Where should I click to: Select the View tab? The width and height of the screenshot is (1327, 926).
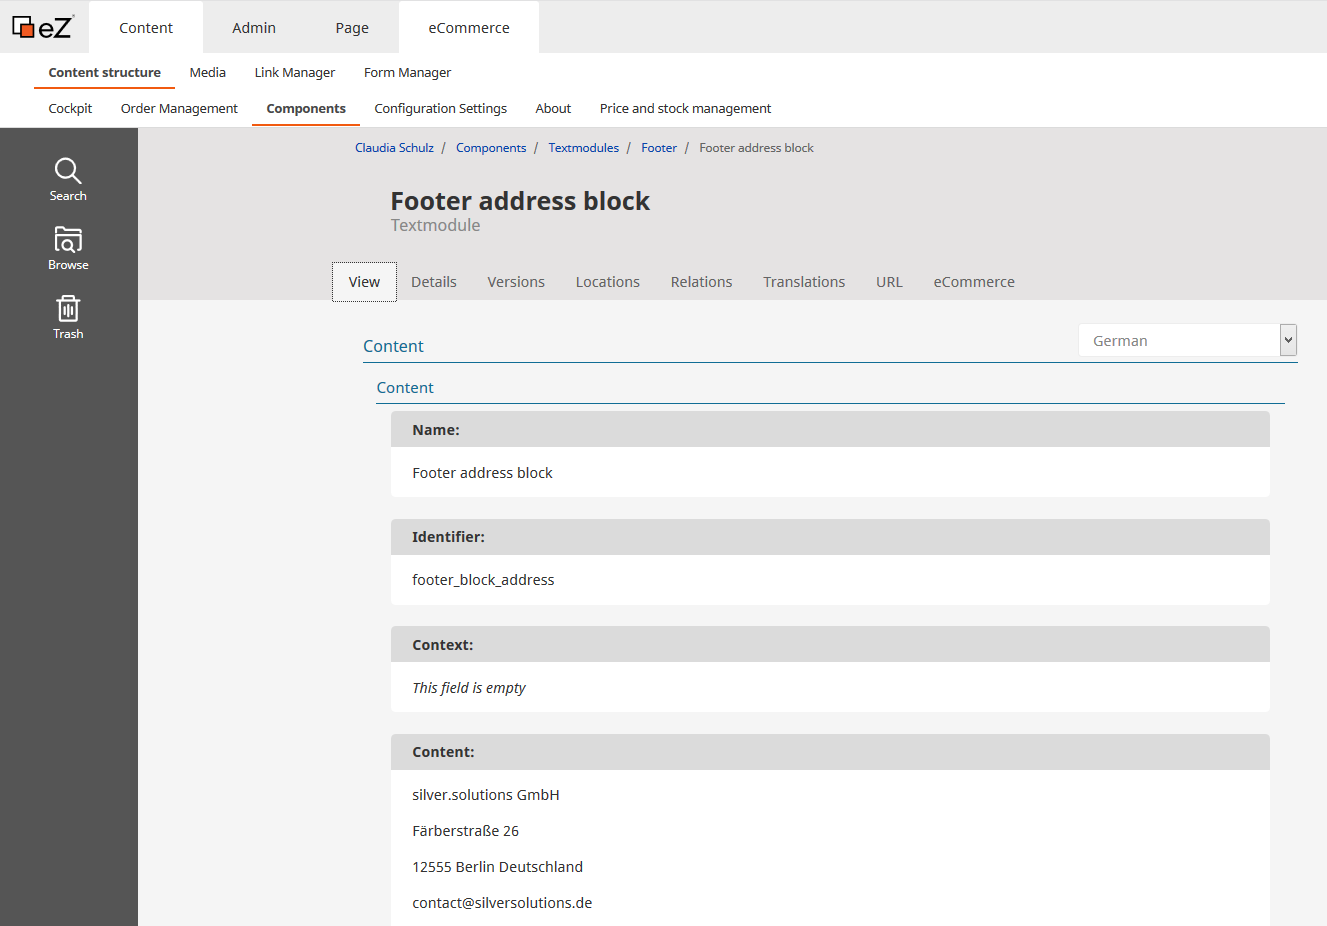(364, 282)
